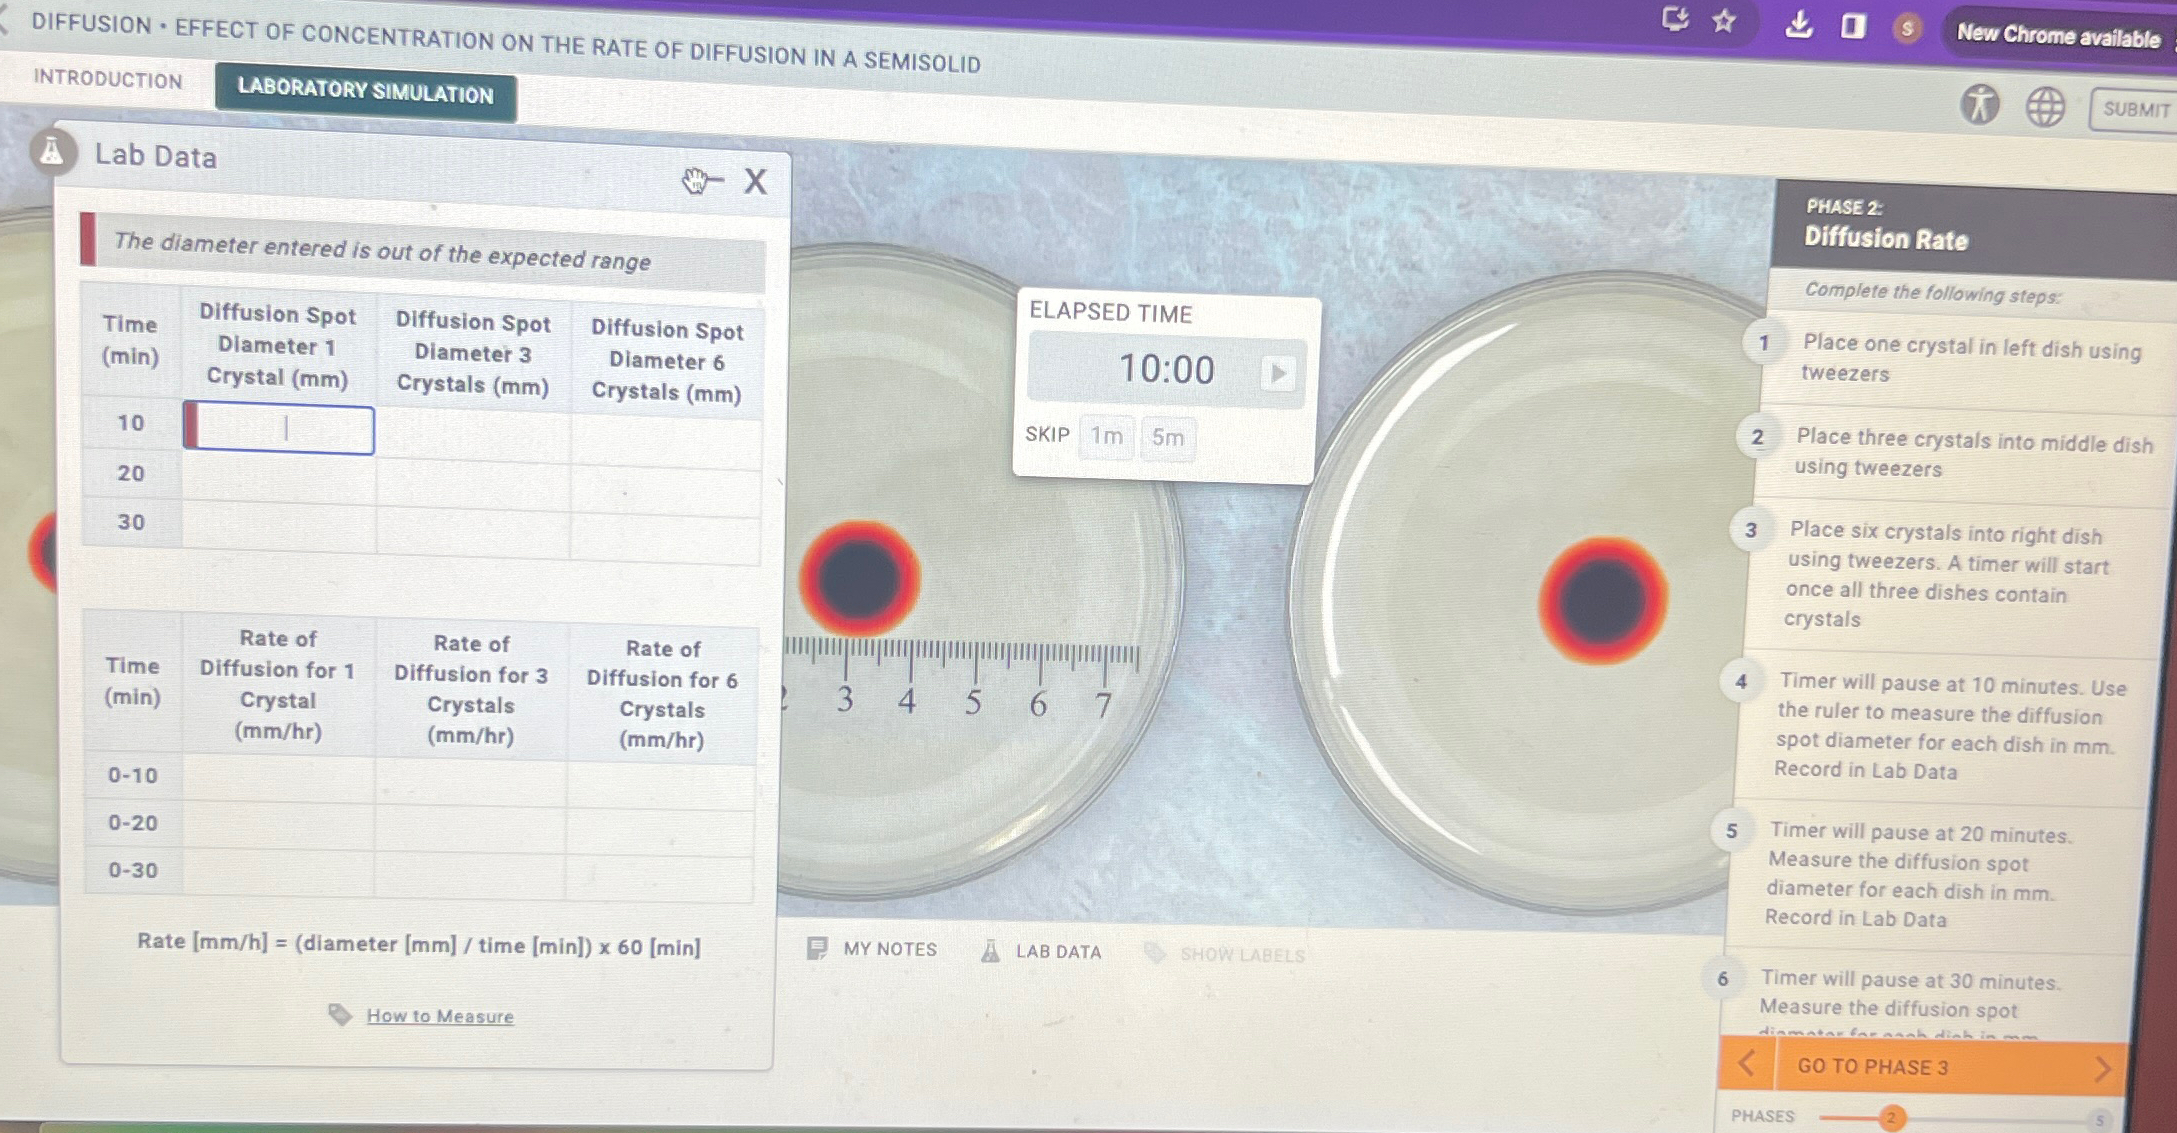
Task: Click the ruler below the middle dish
Action: (960, 677)
